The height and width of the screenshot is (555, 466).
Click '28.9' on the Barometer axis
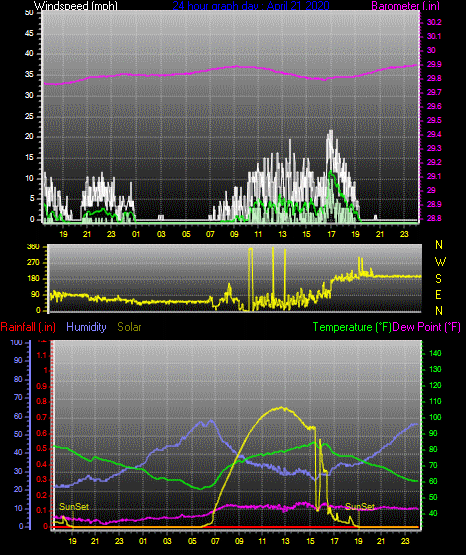(x=434, y=204)
